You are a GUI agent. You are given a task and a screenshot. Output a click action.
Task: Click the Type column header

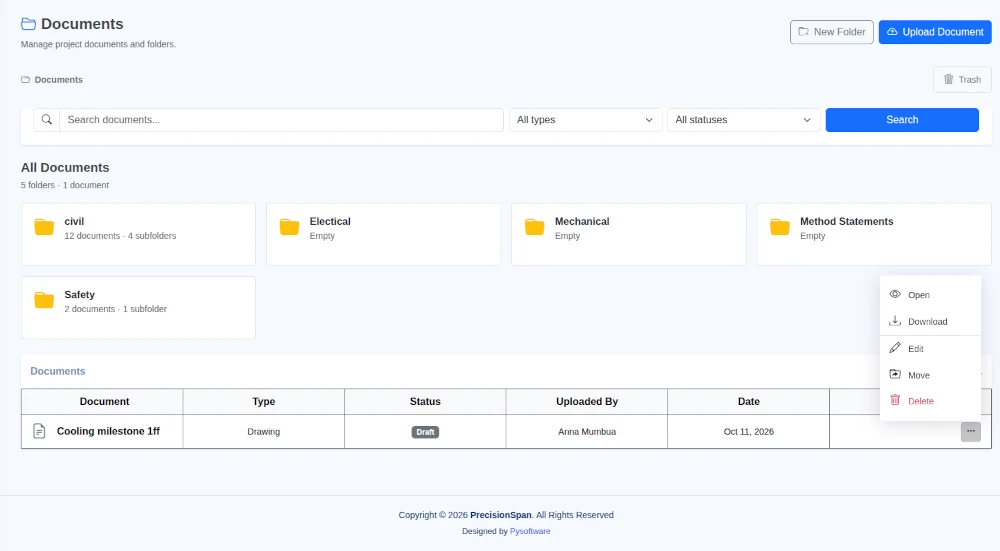[x=263, y=402]
